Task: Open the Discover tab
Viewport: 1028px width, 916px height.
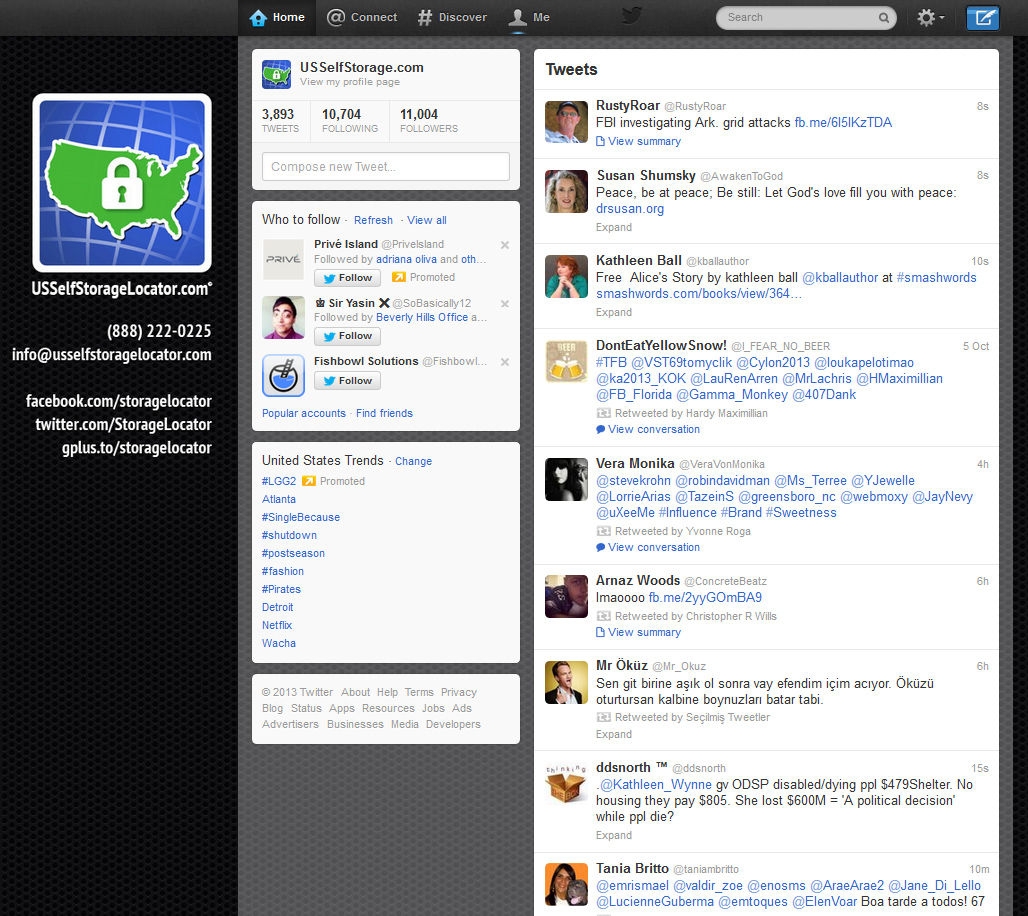Action: click(x=452, y=18)
